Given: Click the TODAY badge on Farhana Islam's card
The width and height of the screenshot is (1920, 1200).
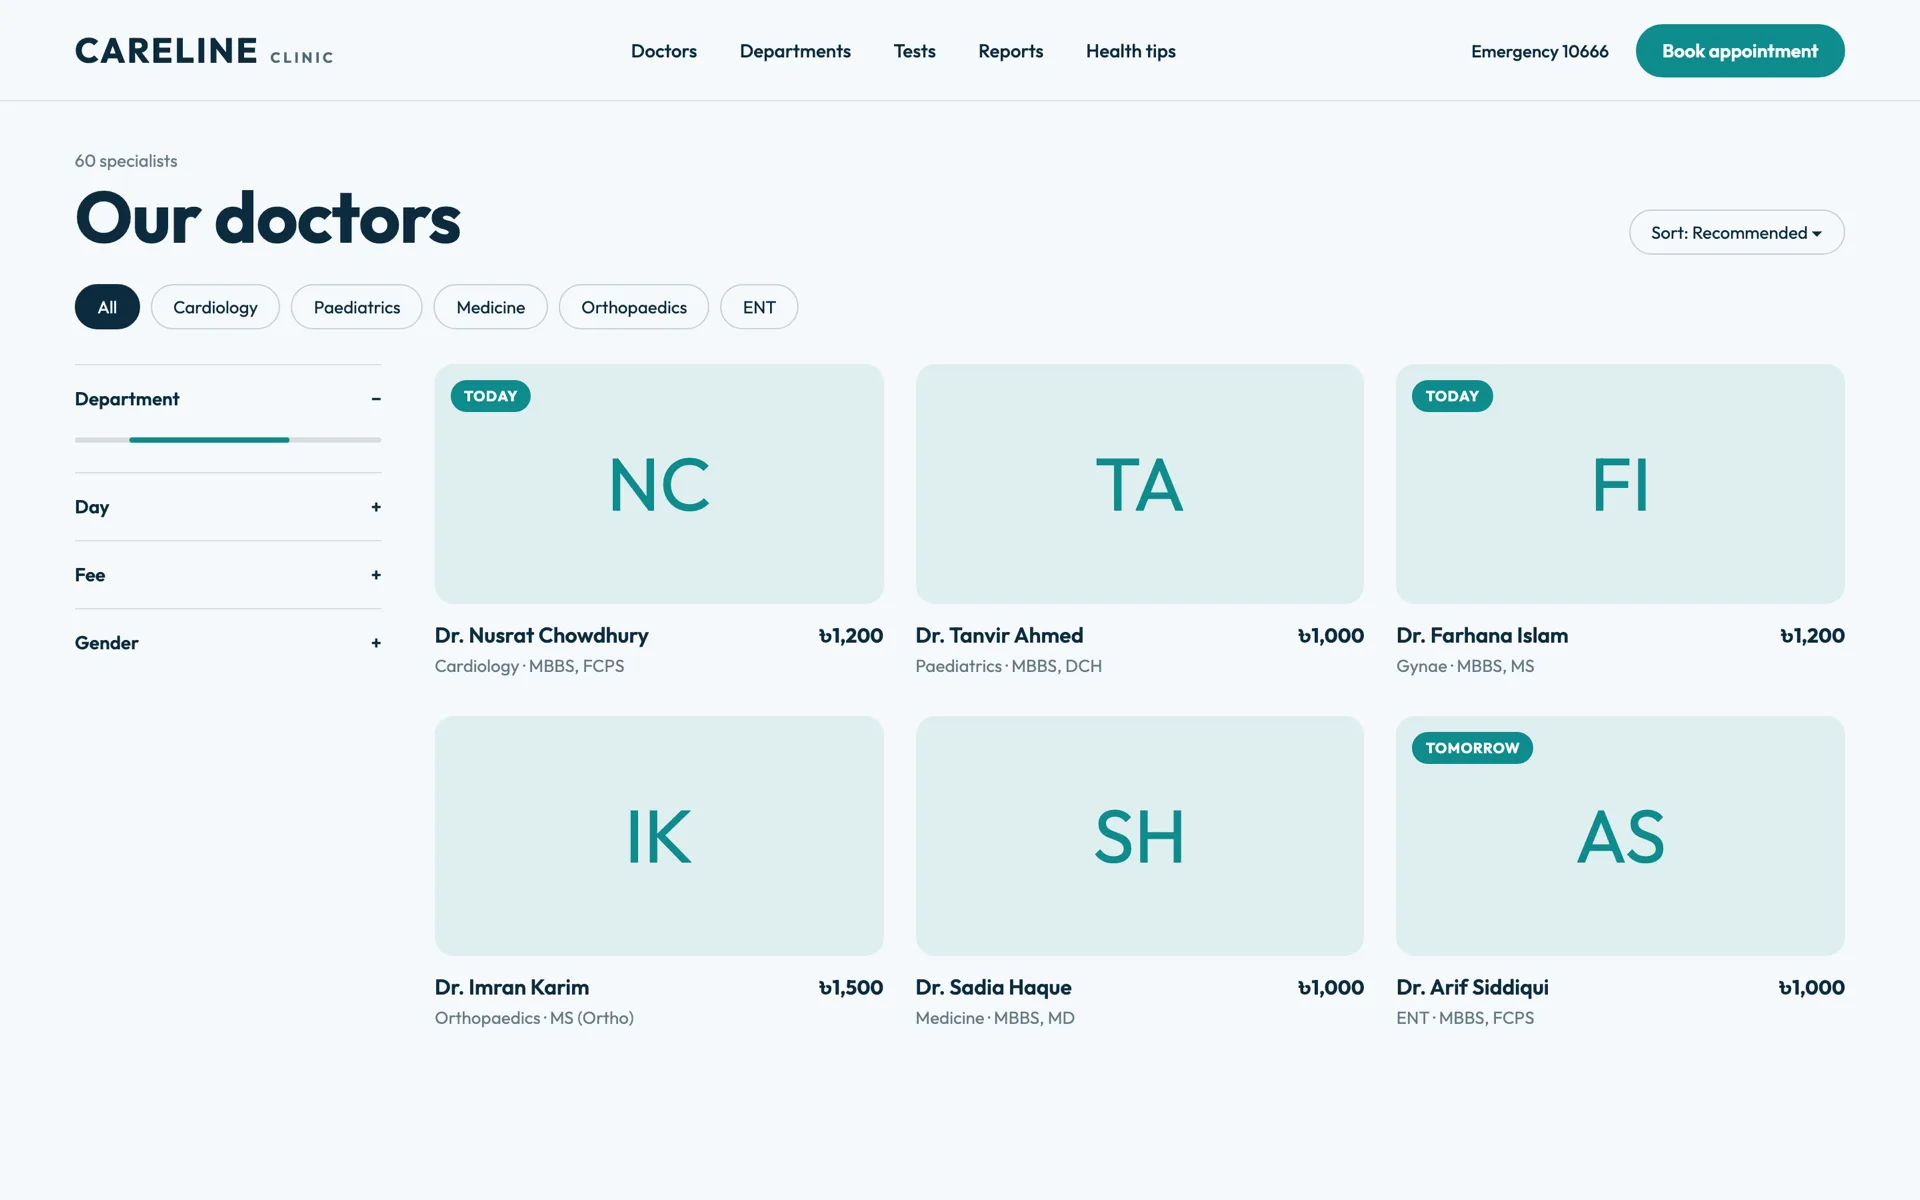Looking at the screenshot, I should [x=1452, y=396].
